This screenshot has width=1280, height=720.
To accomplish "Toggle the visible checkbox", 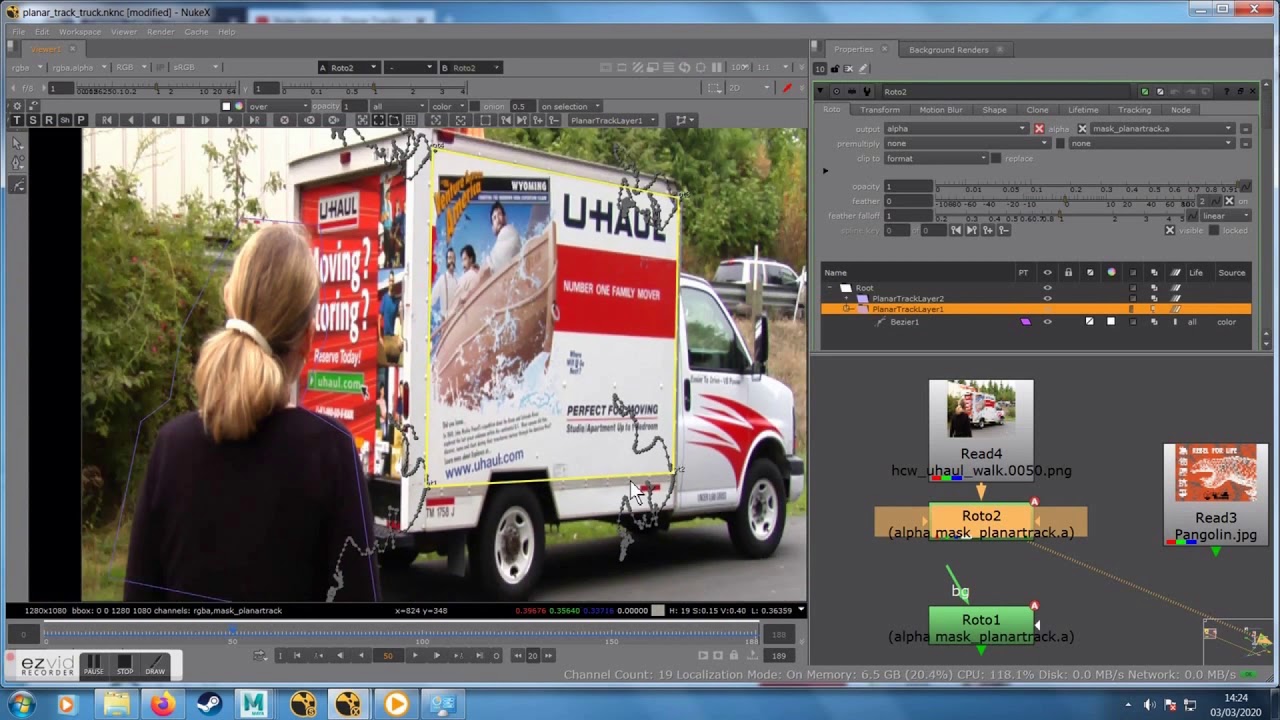I will click(1170, 231).
